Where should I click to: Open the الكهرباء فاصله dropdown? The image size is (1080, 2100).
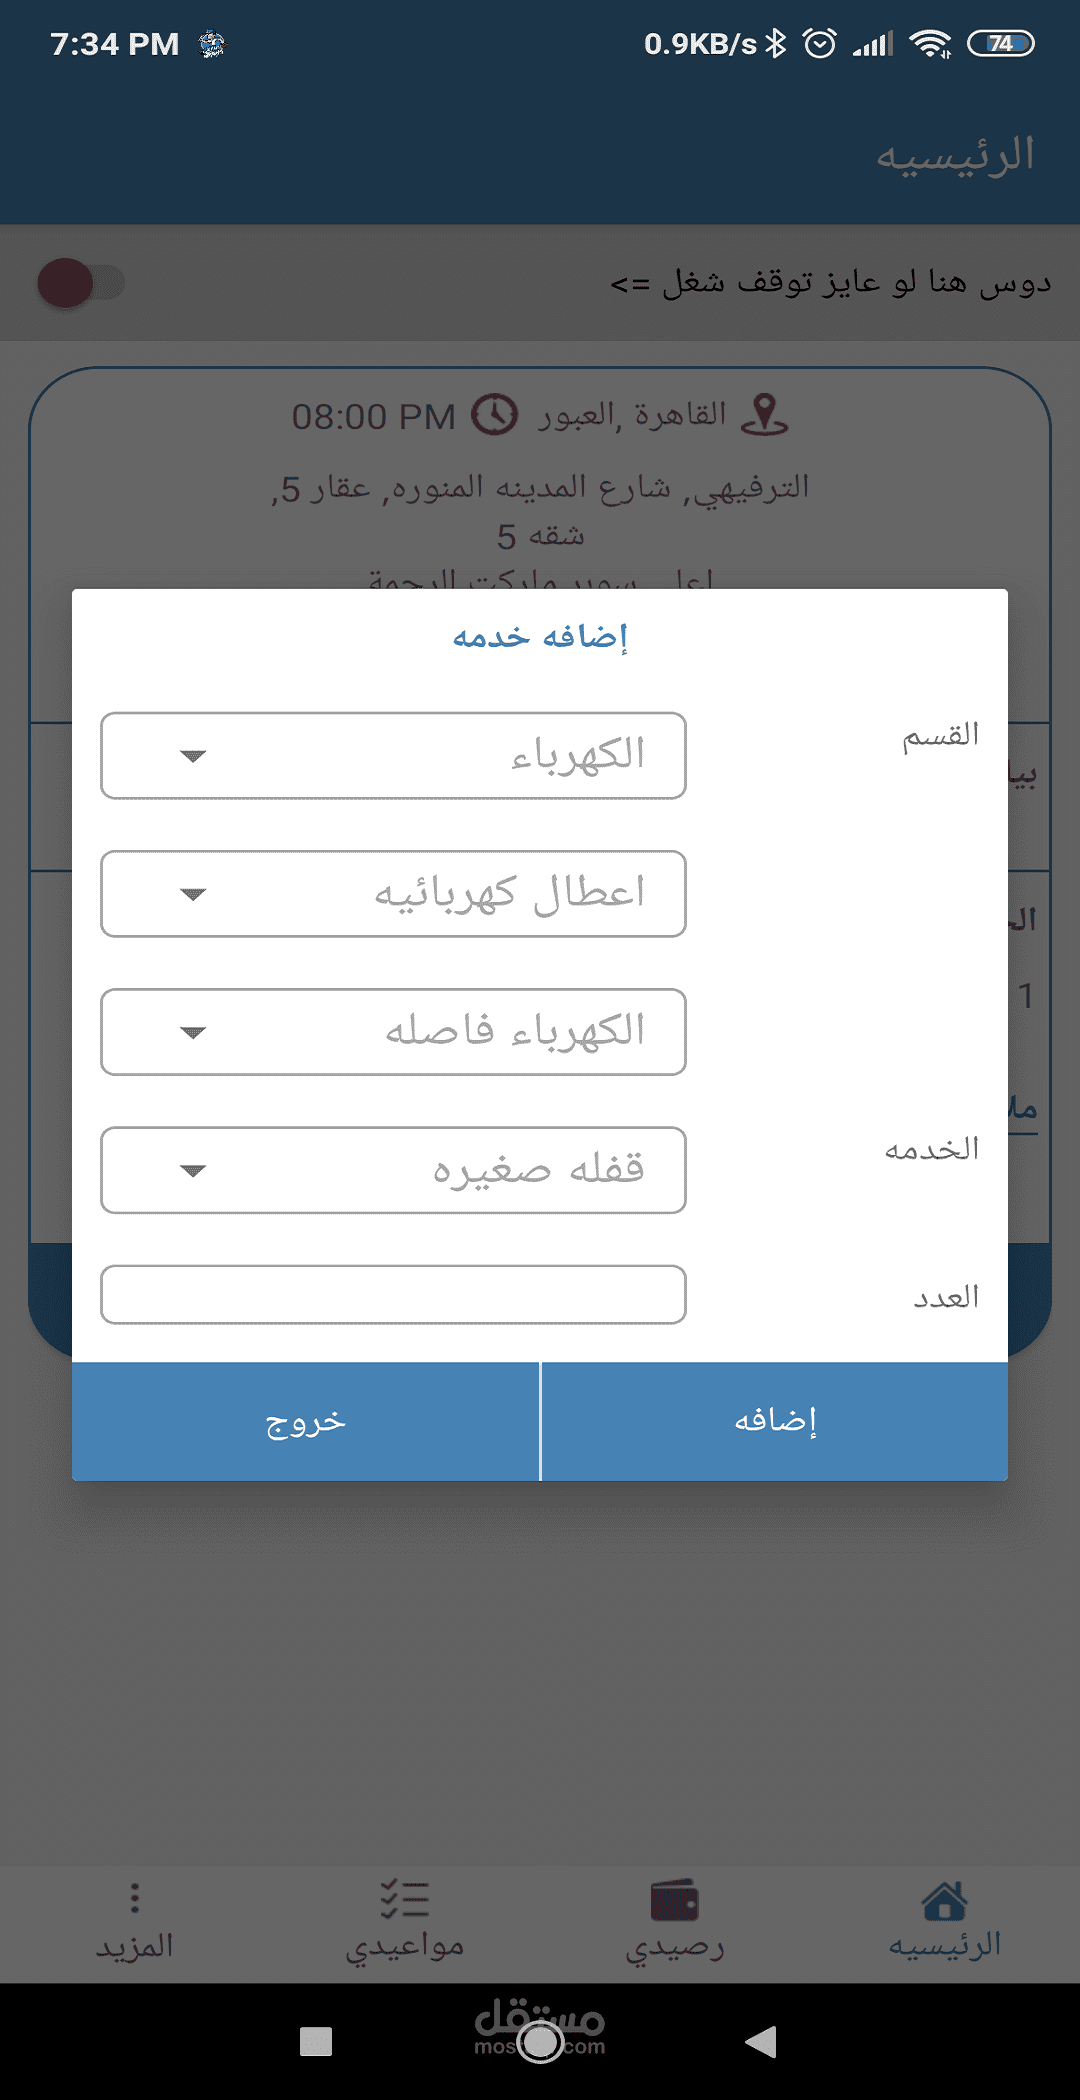coord(393,1032)
